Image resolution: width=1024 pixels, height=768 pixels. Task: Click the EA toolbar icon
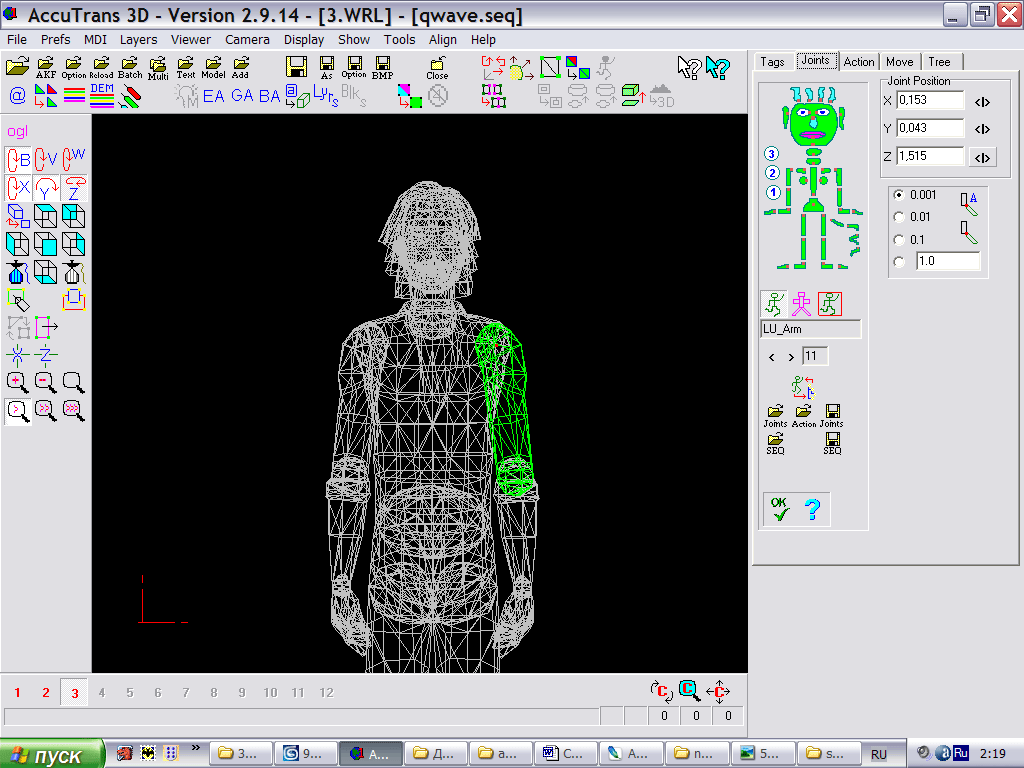point(214,96)
